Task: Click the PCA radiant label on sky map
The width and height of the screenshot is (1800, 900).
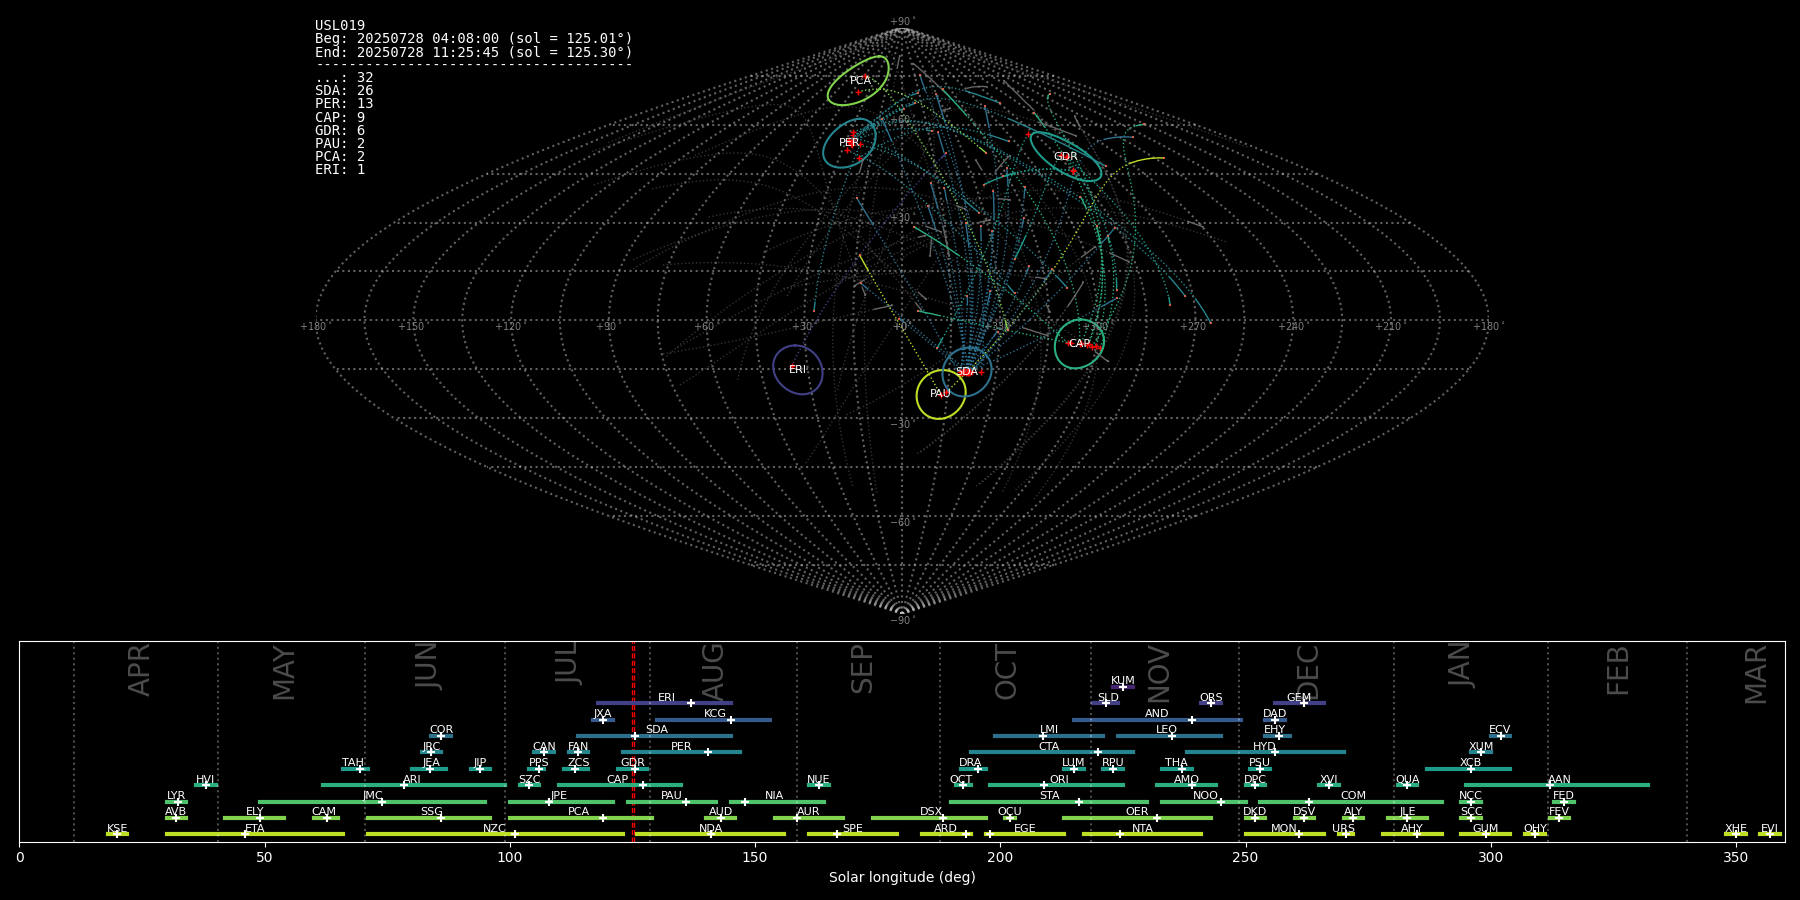Action: click(860, 80)
